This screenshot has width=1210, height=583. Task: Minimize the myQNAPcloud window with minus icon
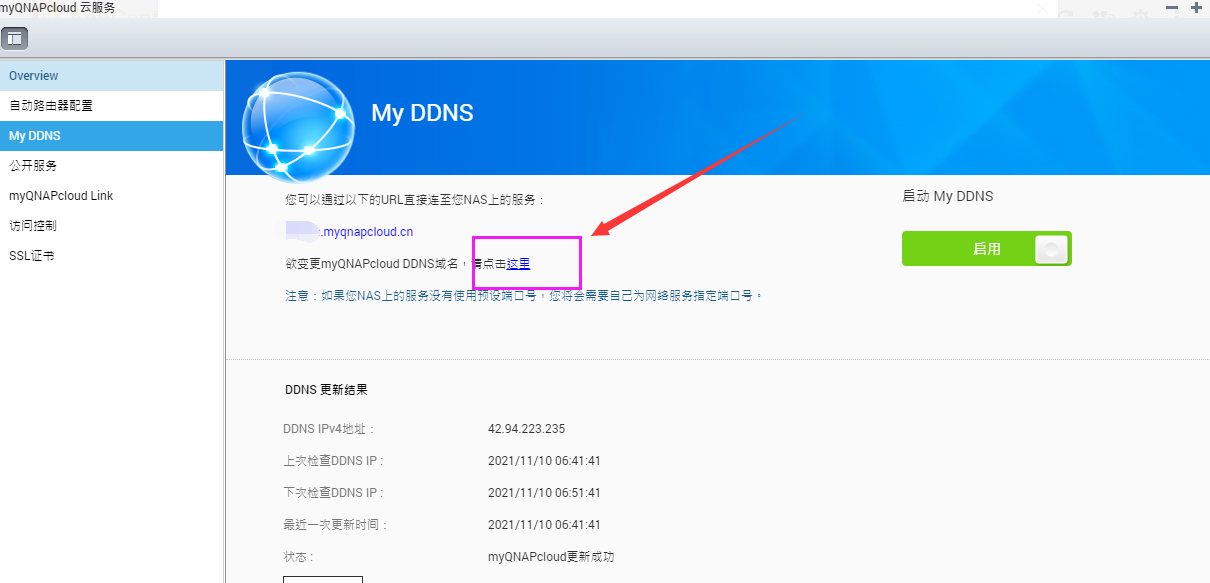click(1172, 6)
